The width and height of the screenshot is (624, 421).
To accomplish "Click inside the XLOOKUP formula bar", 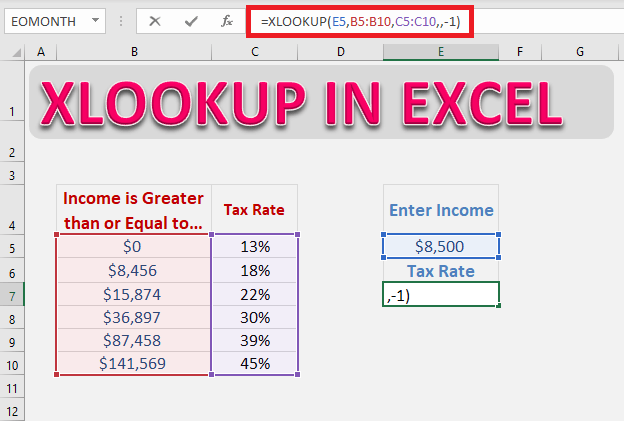I will pyautogui.click(x=360, y=21).
